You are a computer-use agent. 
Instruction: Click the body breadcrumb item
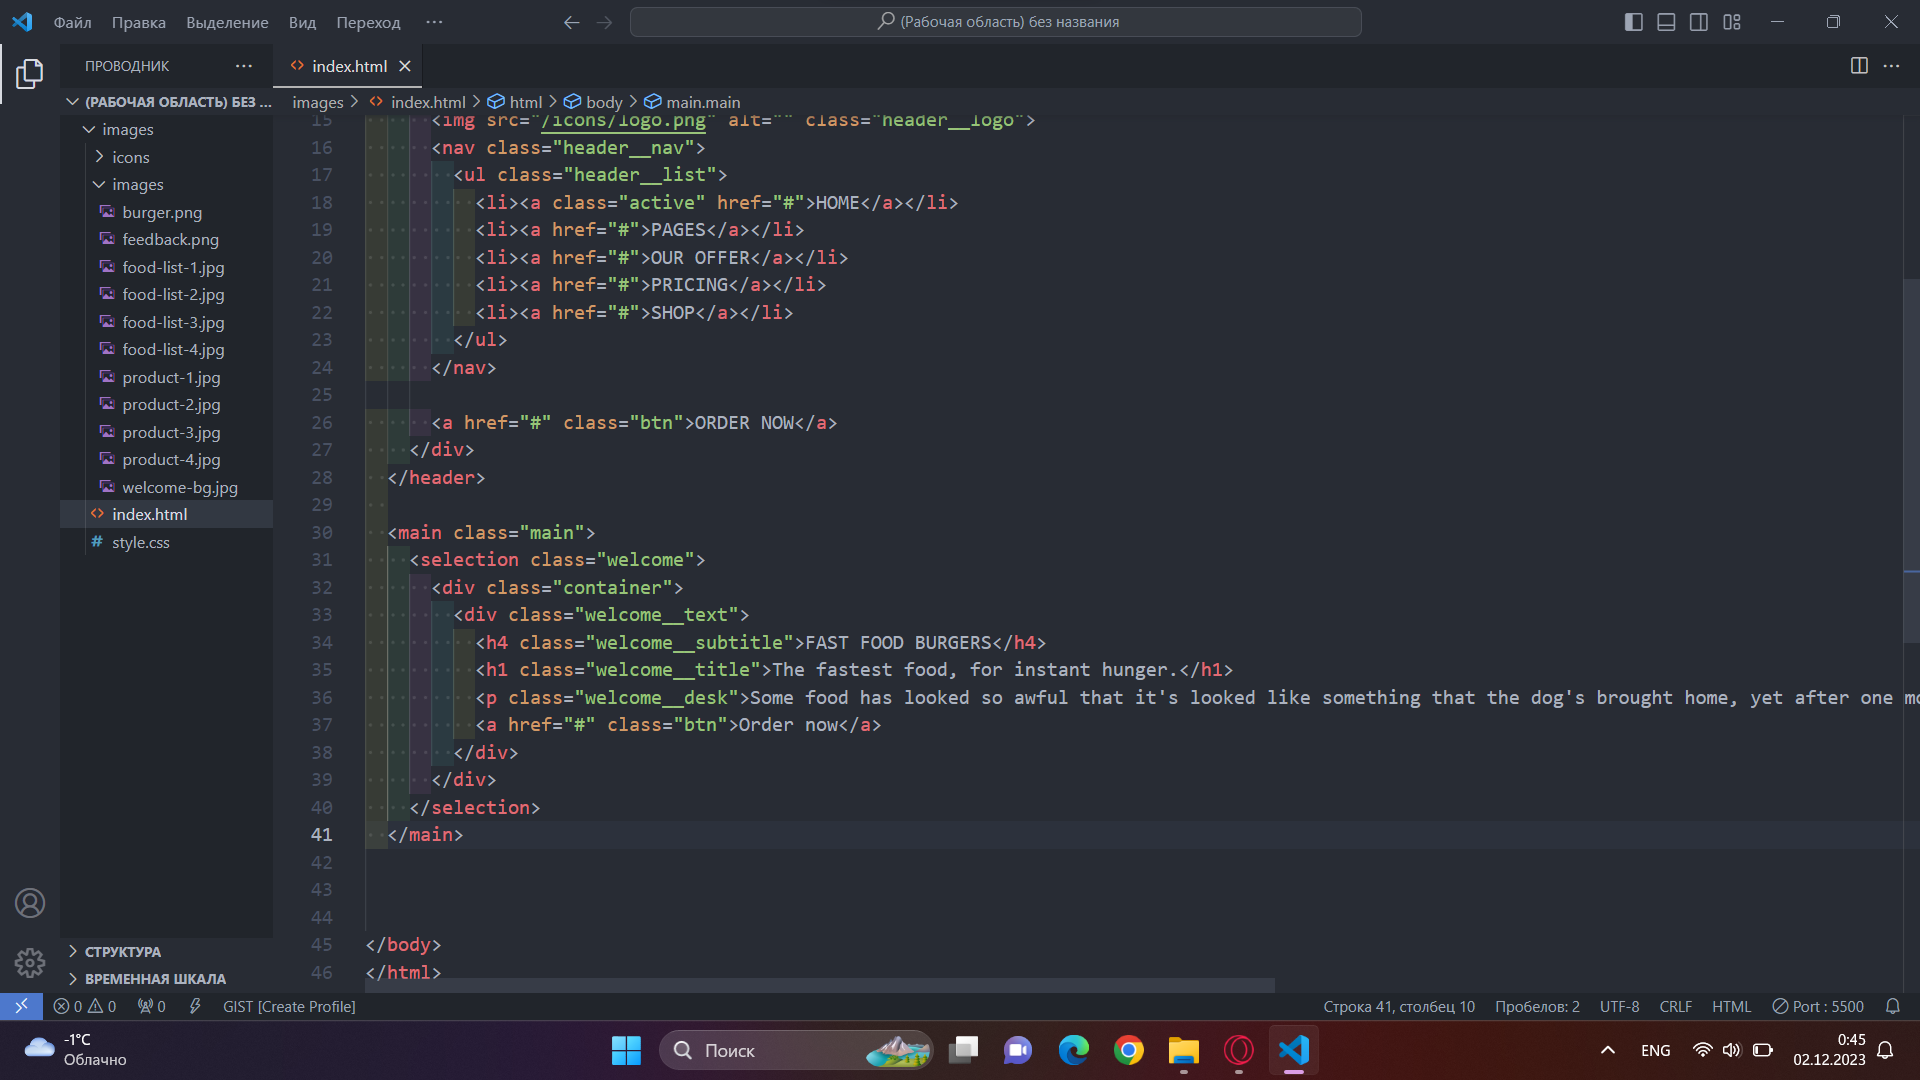tap(593, 102)
